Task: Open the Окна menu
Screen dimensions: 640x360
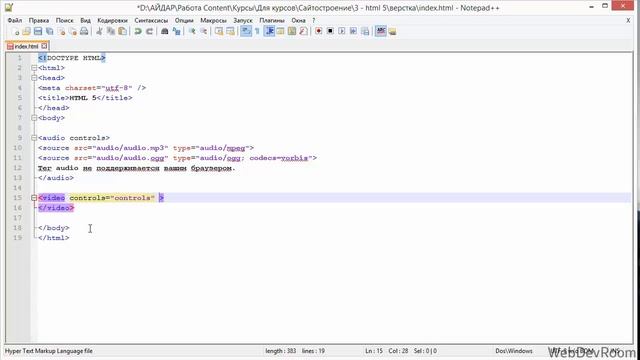Action: 298,20
